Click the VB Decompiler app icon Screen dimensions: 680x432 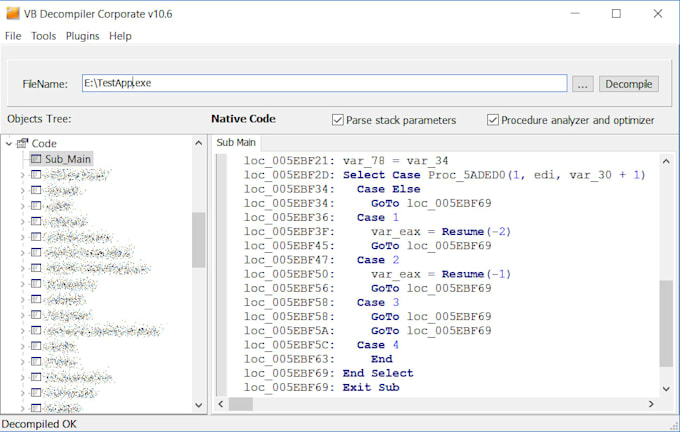coord(13,13)
